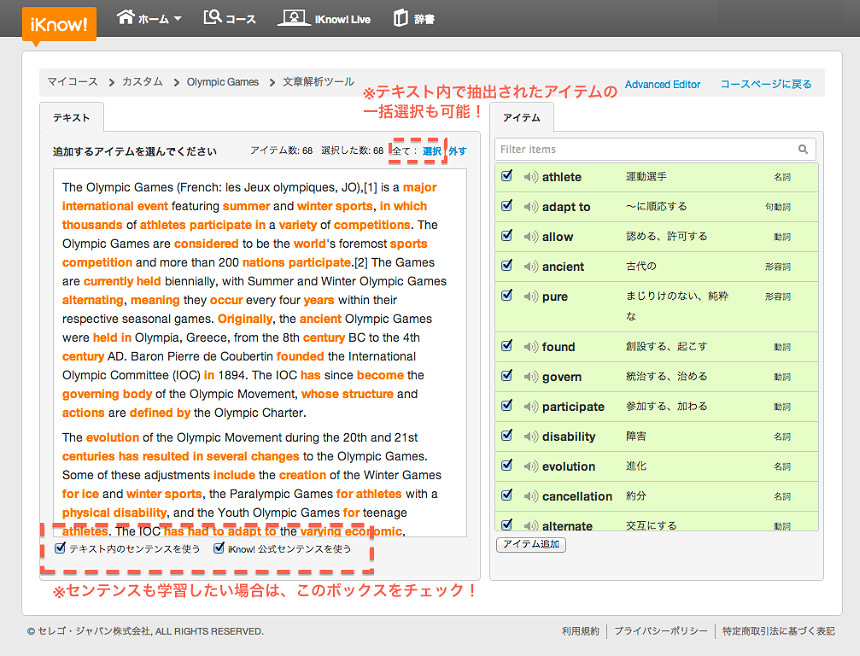Click highlighted word 'evolution' in text passage
Viewport: 860px width, 656px height.
coord(112,438)
